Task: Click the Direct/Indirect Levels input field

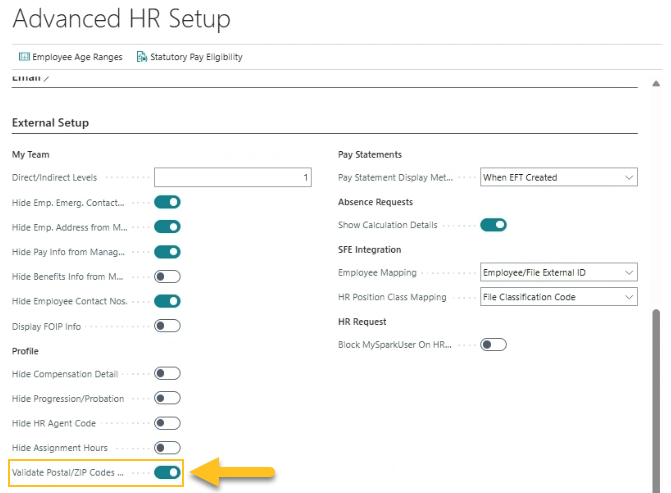Action: coord(234,177)
